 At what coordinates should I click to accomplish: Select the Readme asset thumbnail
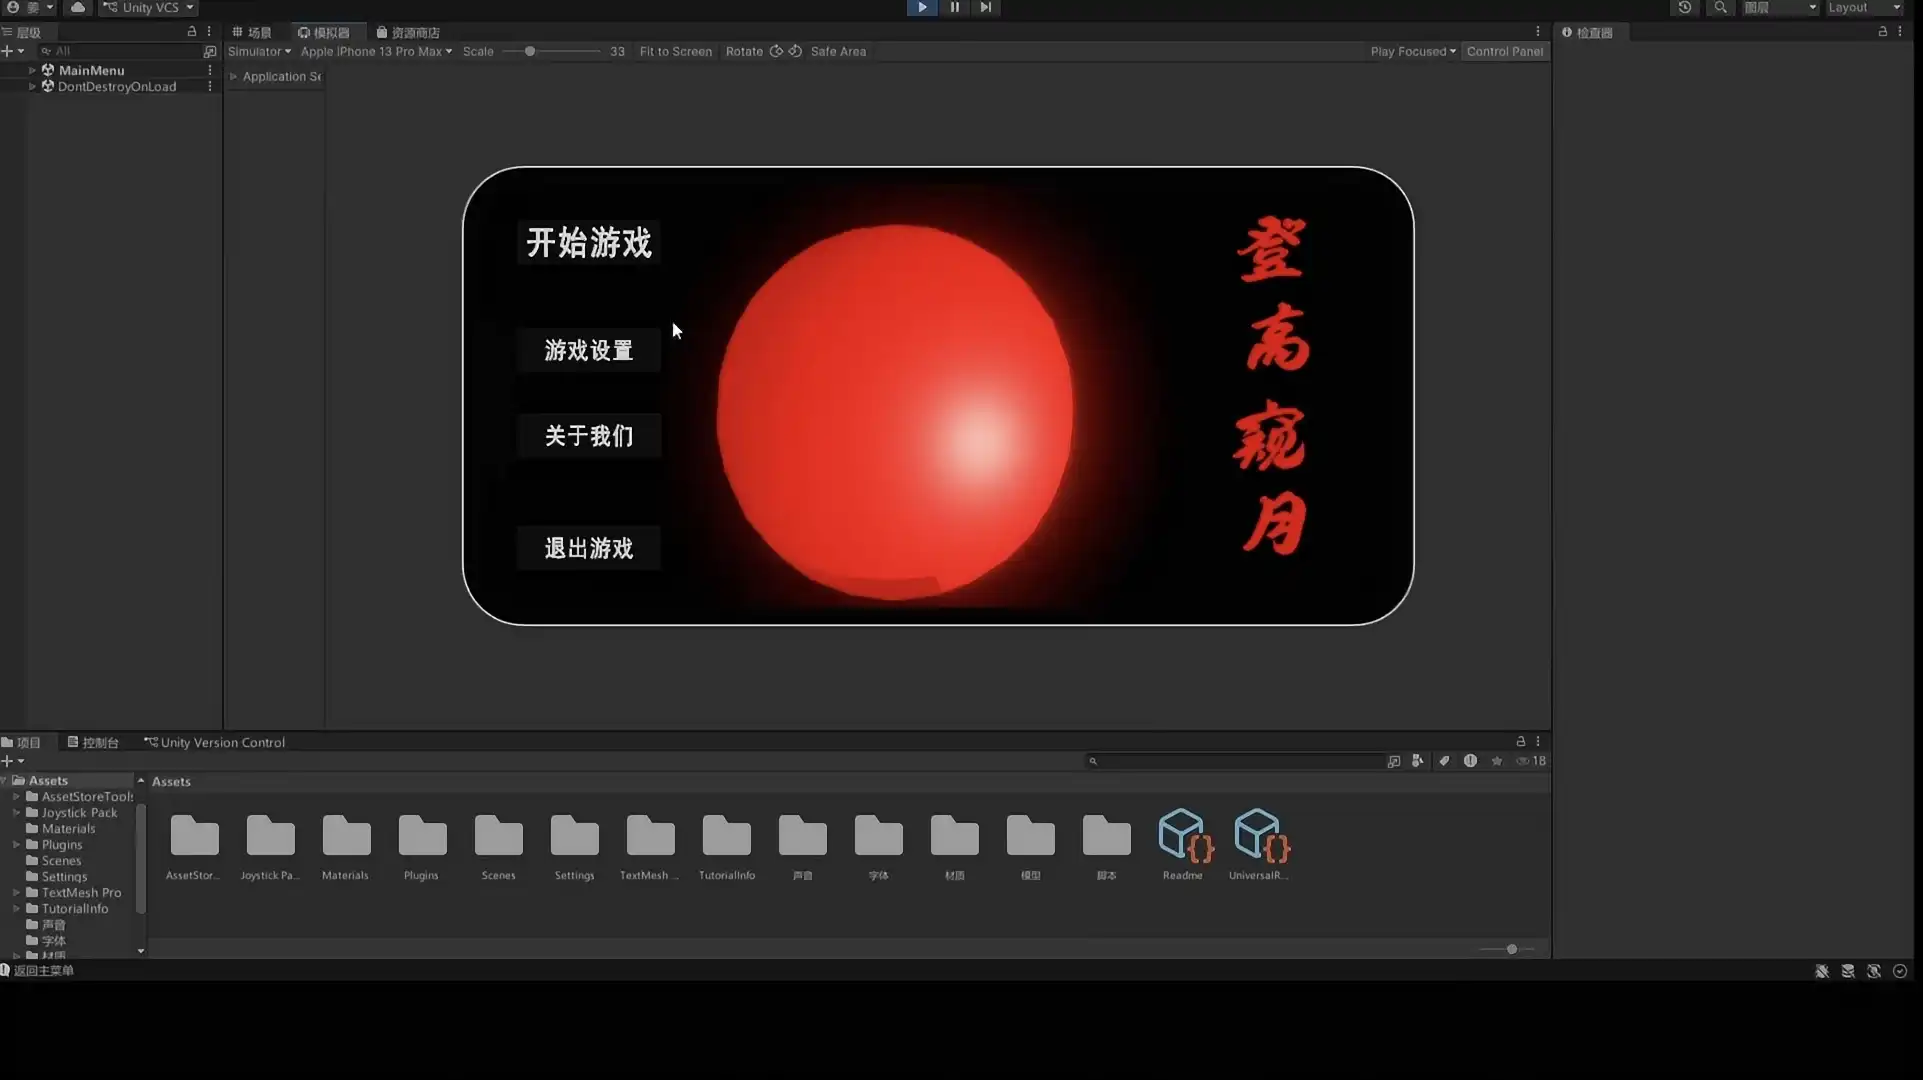pyautogui.click(x=1183, y=846)
